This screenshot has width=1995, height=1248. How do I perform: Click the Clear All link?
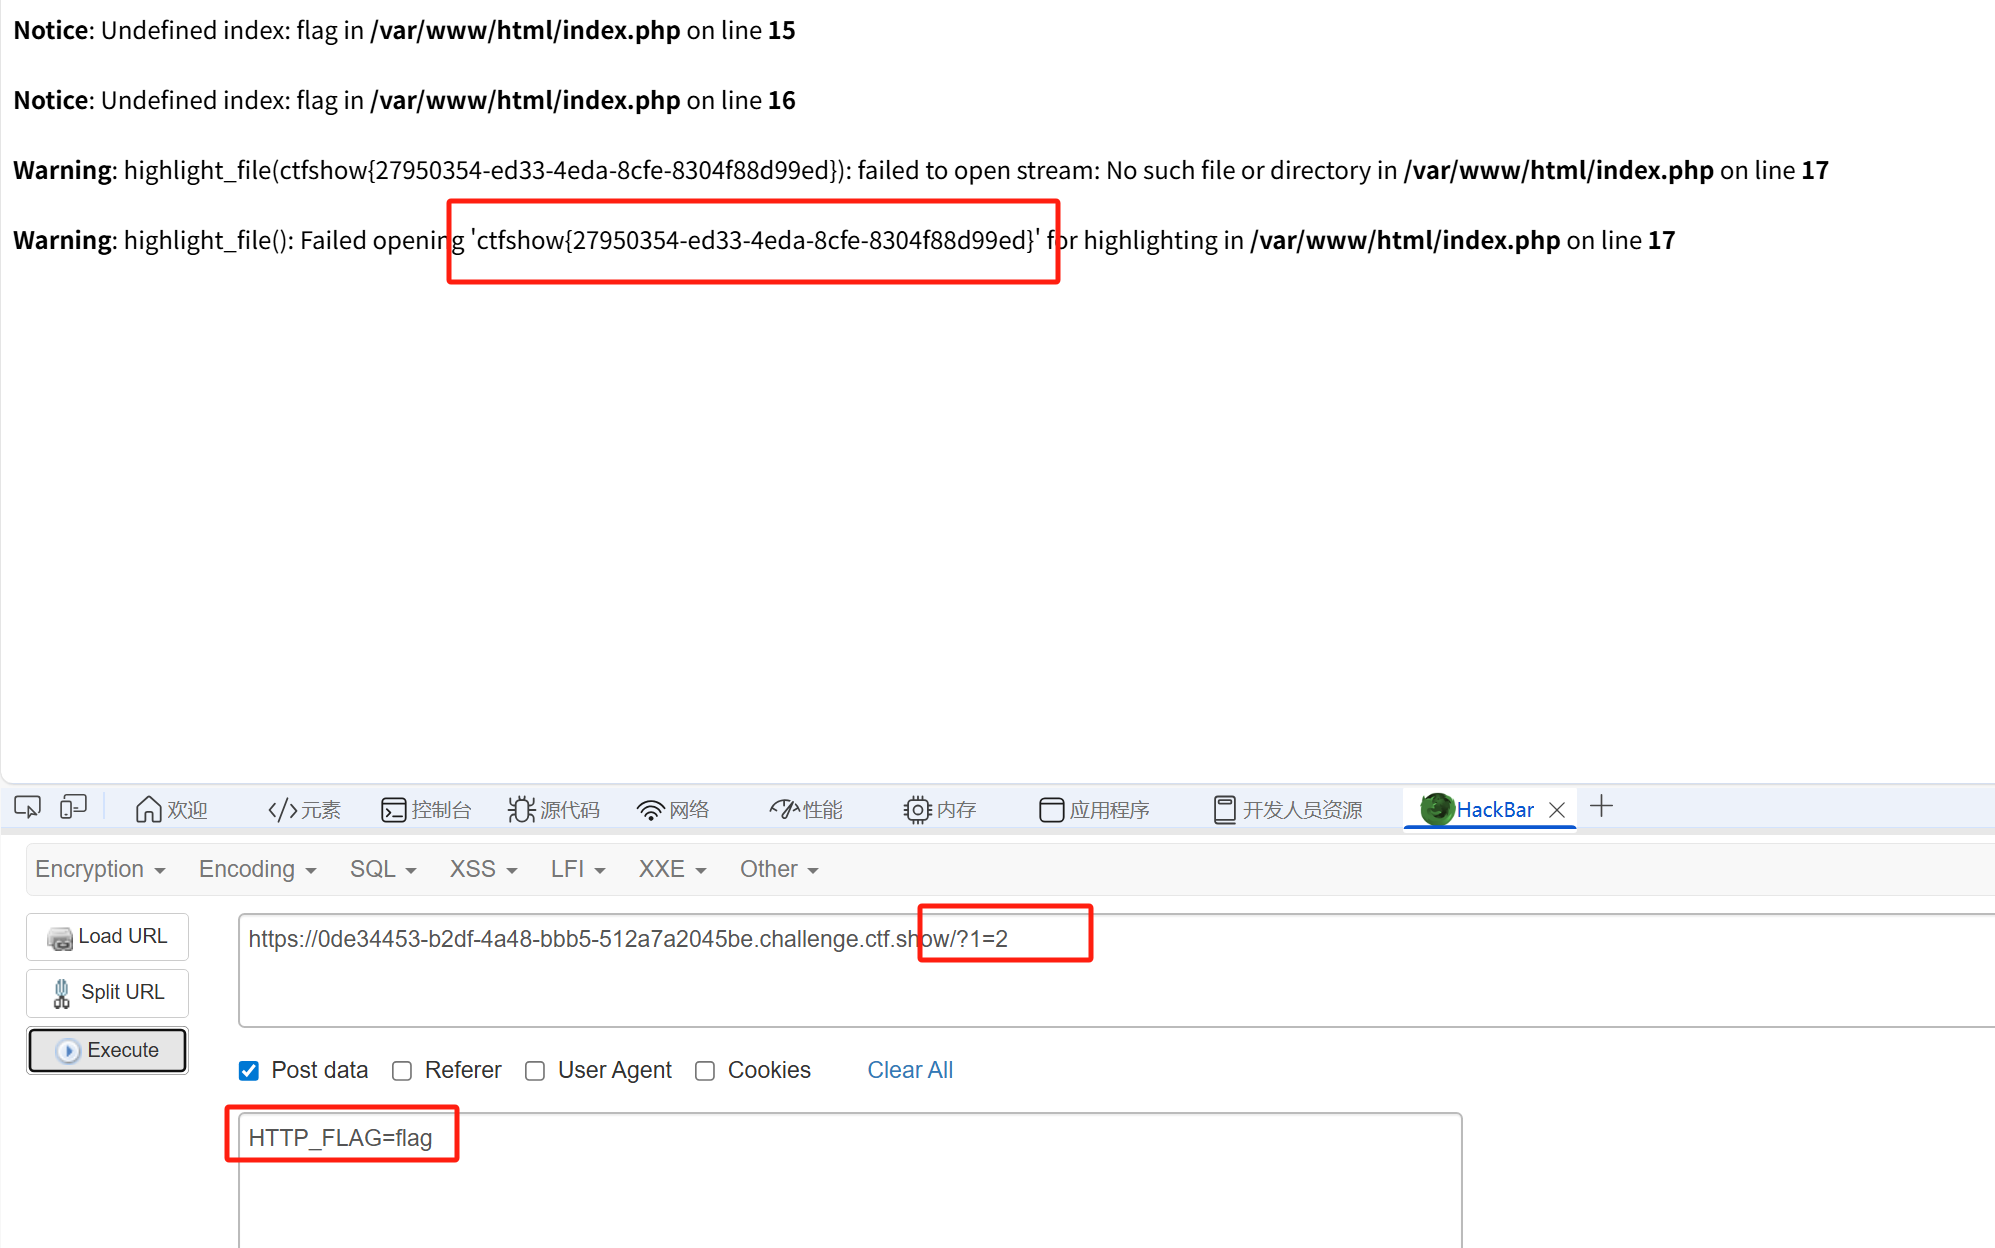[x=909, y=1070]
